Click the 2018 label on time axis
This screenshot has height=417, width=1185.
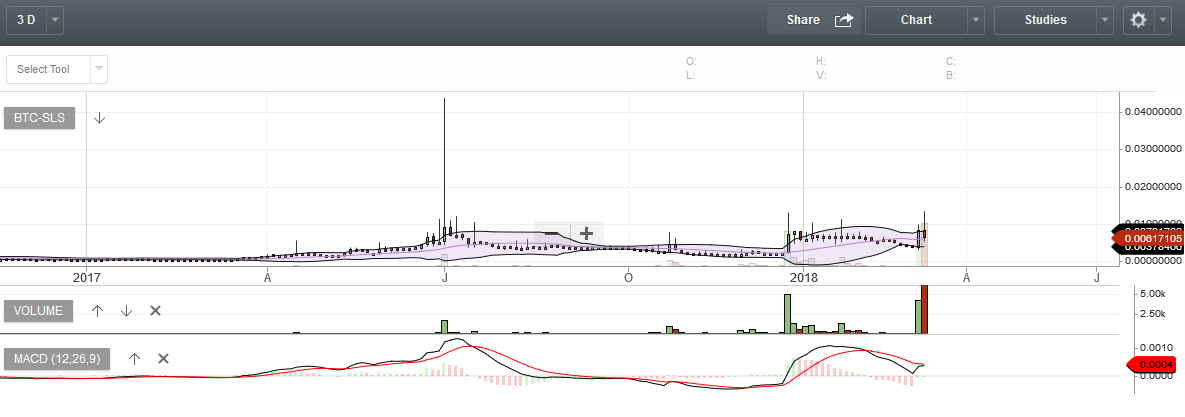point(803,277)
